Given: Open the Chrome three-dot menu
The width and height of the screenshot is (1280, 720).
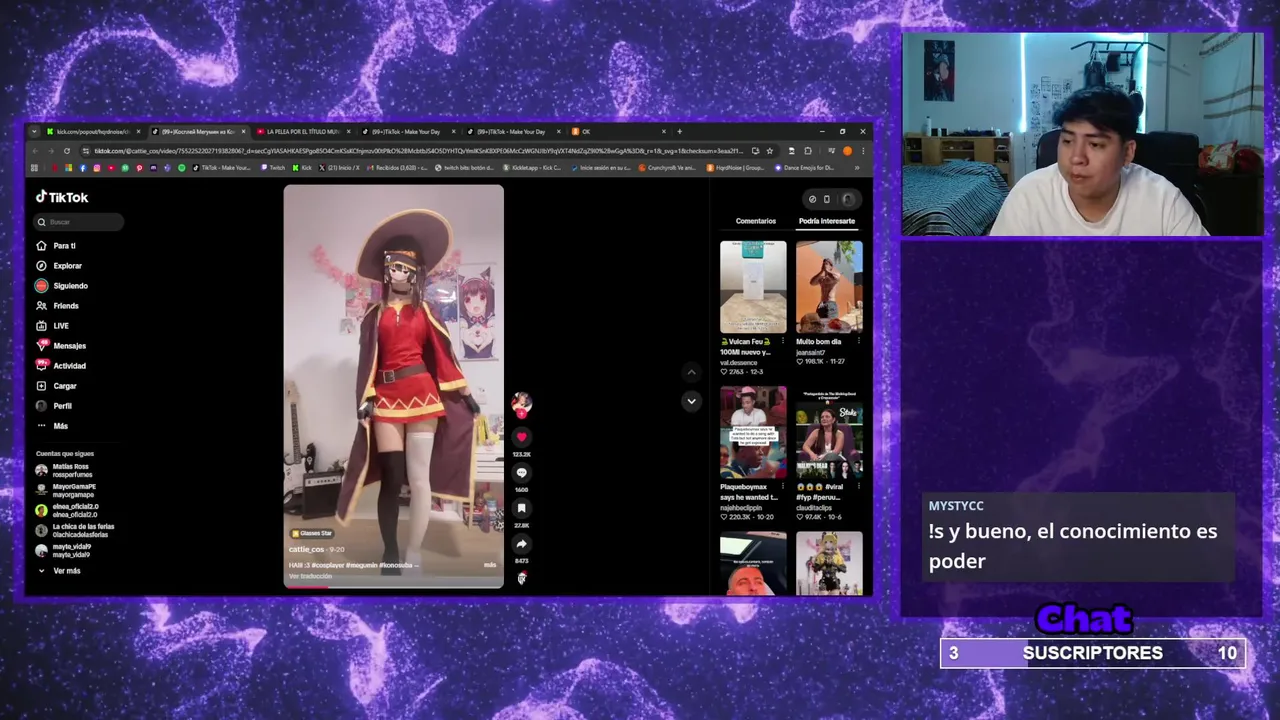Looking at the screenshot, I should tap(863, 151).
